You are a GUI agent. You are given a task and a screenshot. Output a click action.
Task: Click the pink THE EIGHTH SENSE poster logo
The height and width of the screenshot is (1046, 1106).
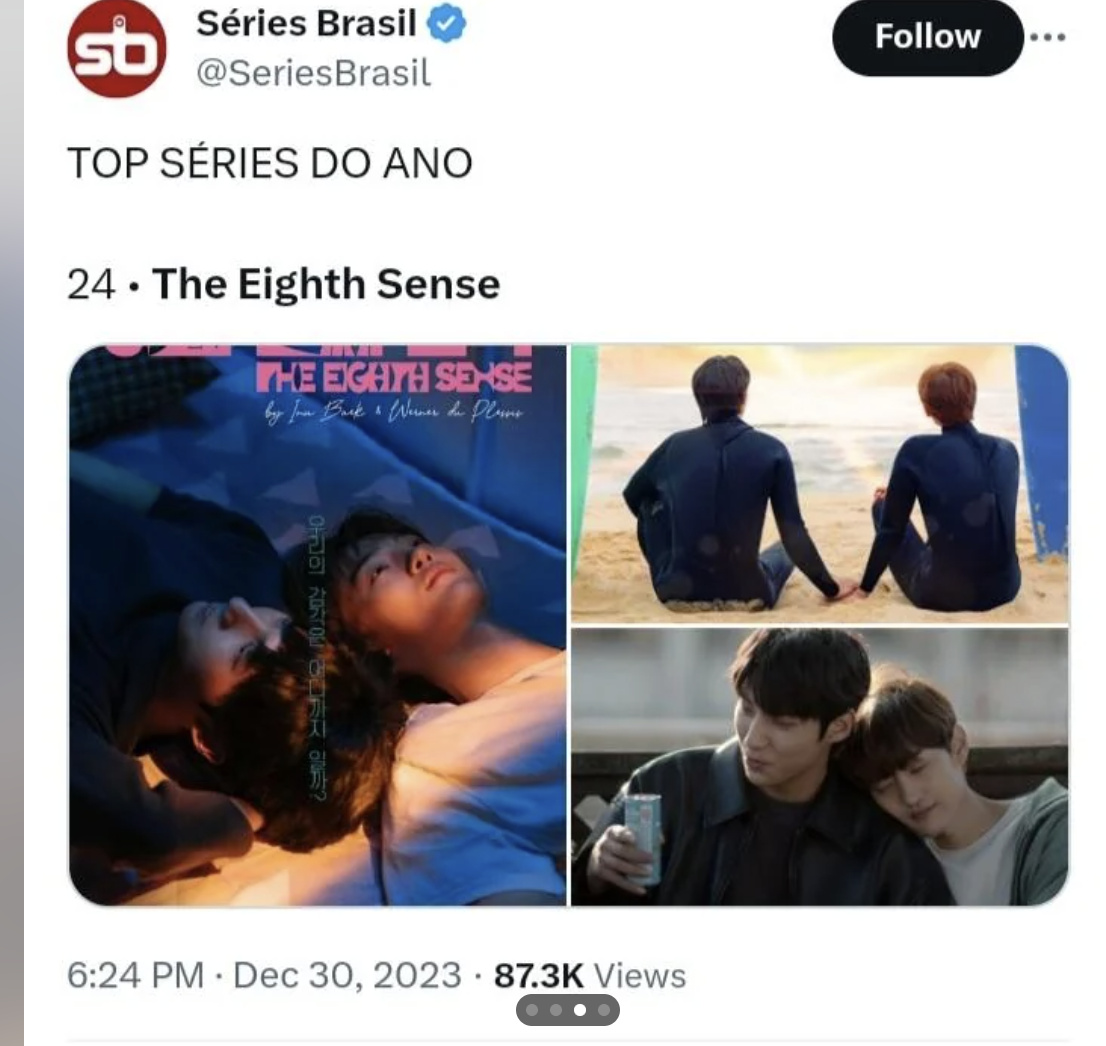(394, 379)
